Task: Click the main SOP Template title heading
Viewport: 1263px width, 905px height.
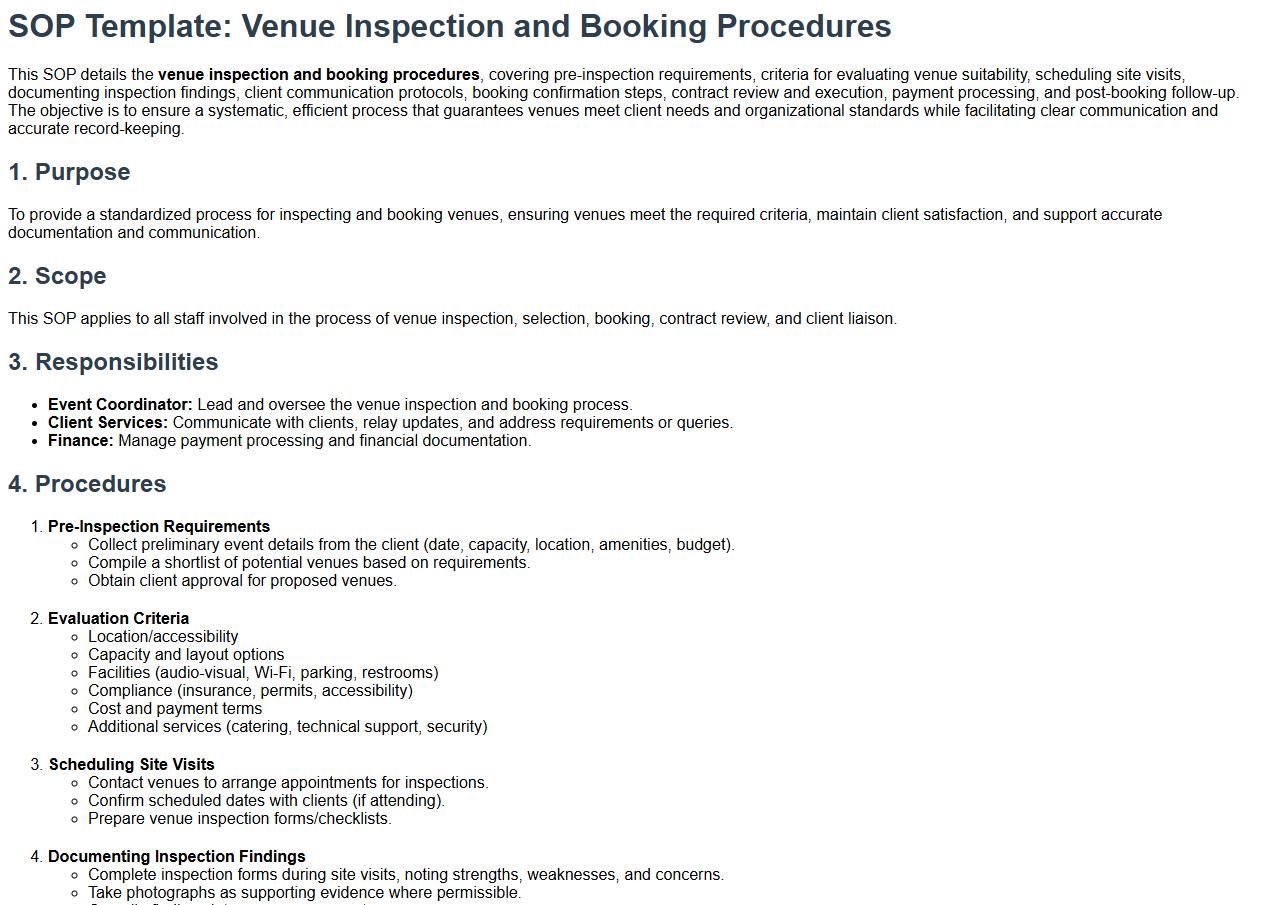Action: [449, 26]
